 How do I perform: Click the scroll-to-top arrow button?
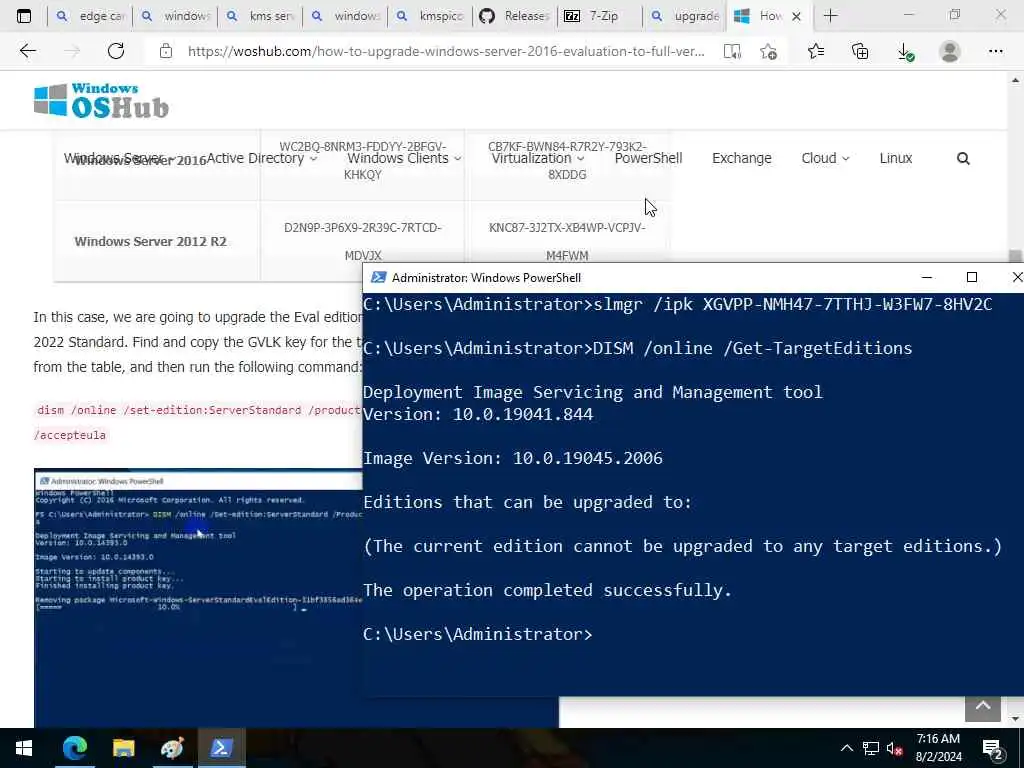click(982, 708)
